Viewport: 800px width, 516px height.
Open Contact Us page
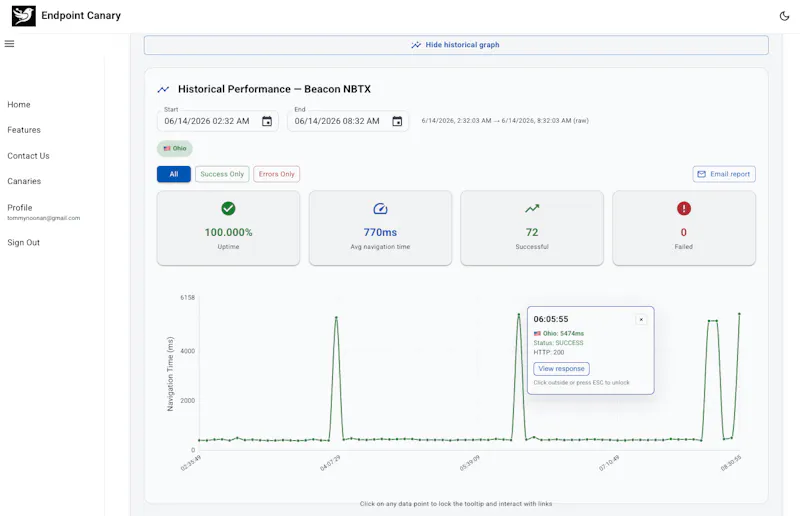[29, 156]
